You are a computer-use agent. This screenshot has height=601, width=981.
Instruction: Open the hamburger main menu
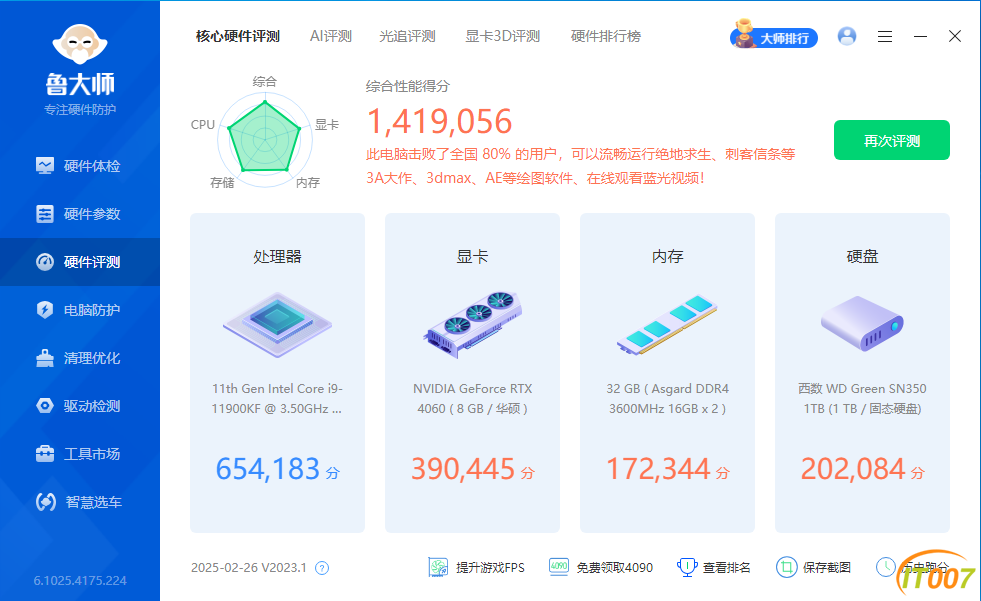pos(885,37)
